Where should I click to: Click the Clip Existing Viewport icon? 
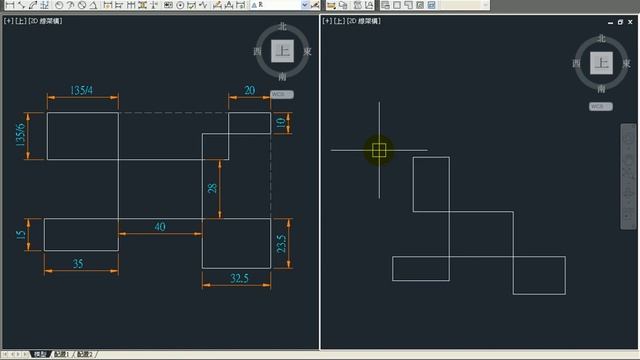tap(431, 5)
